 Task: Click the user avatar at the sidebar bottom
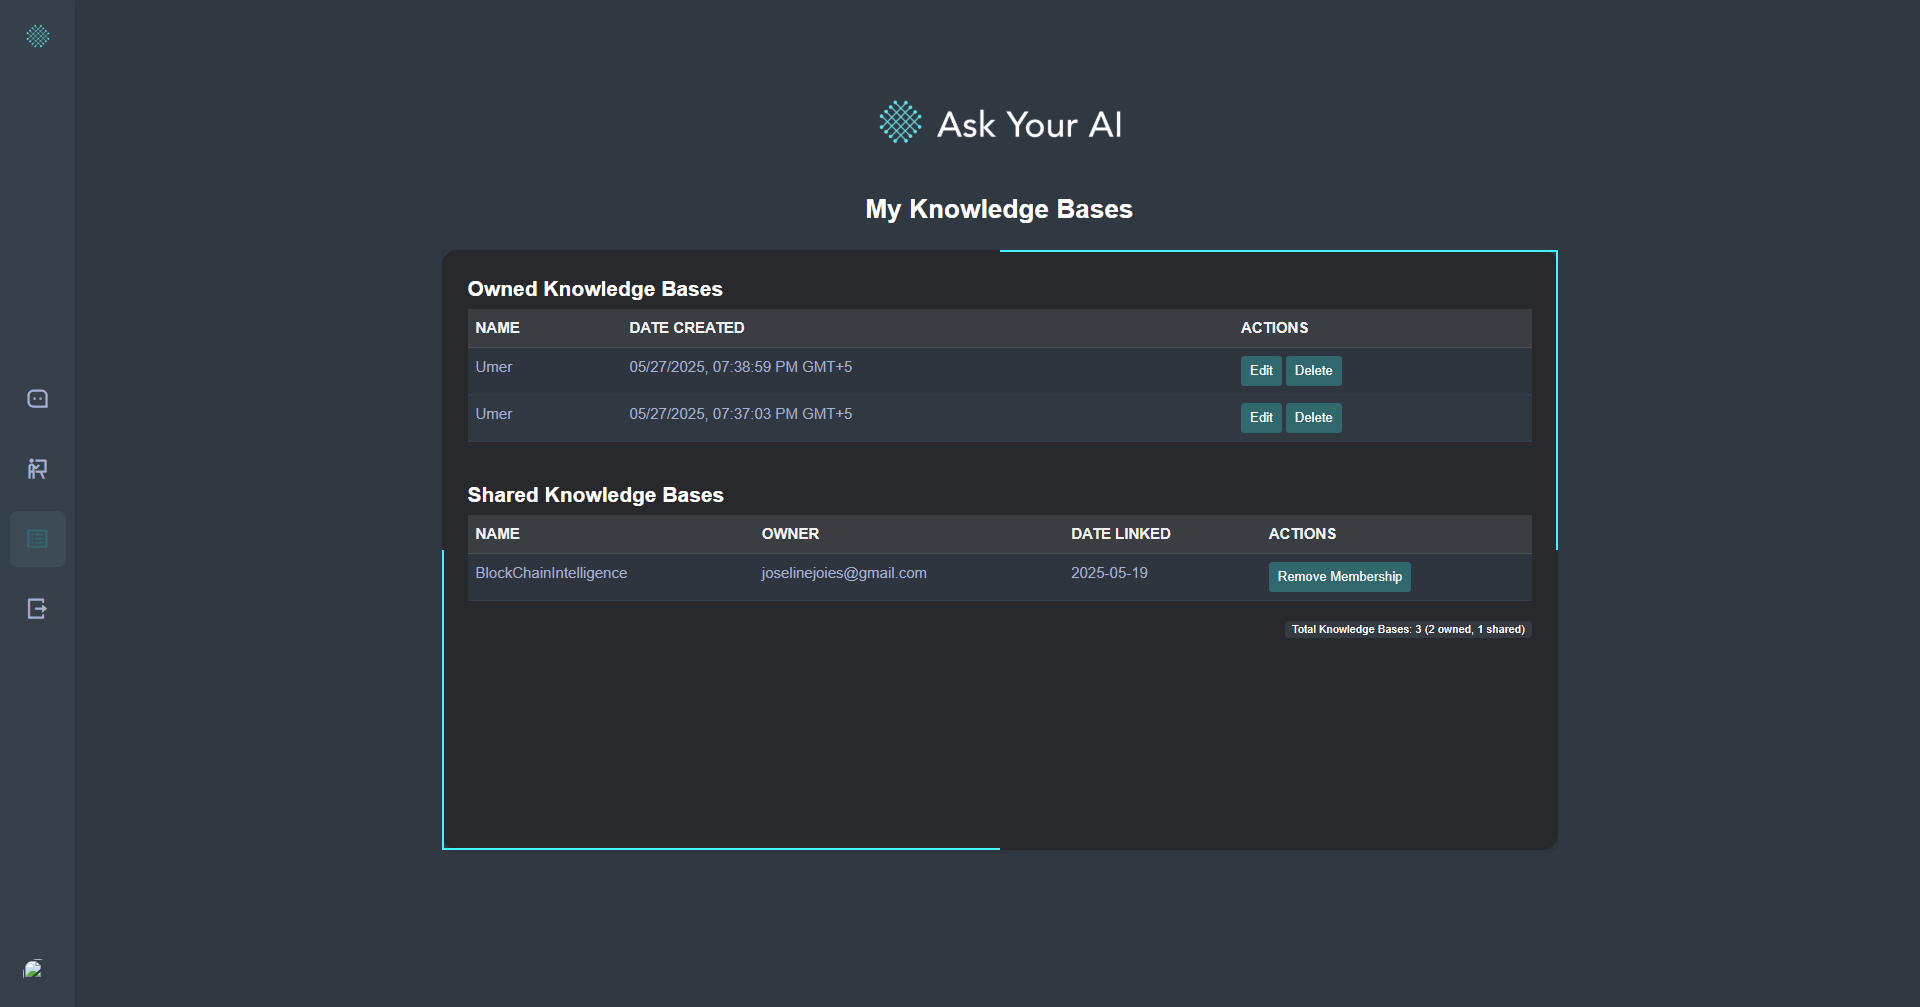pos(32,969)
